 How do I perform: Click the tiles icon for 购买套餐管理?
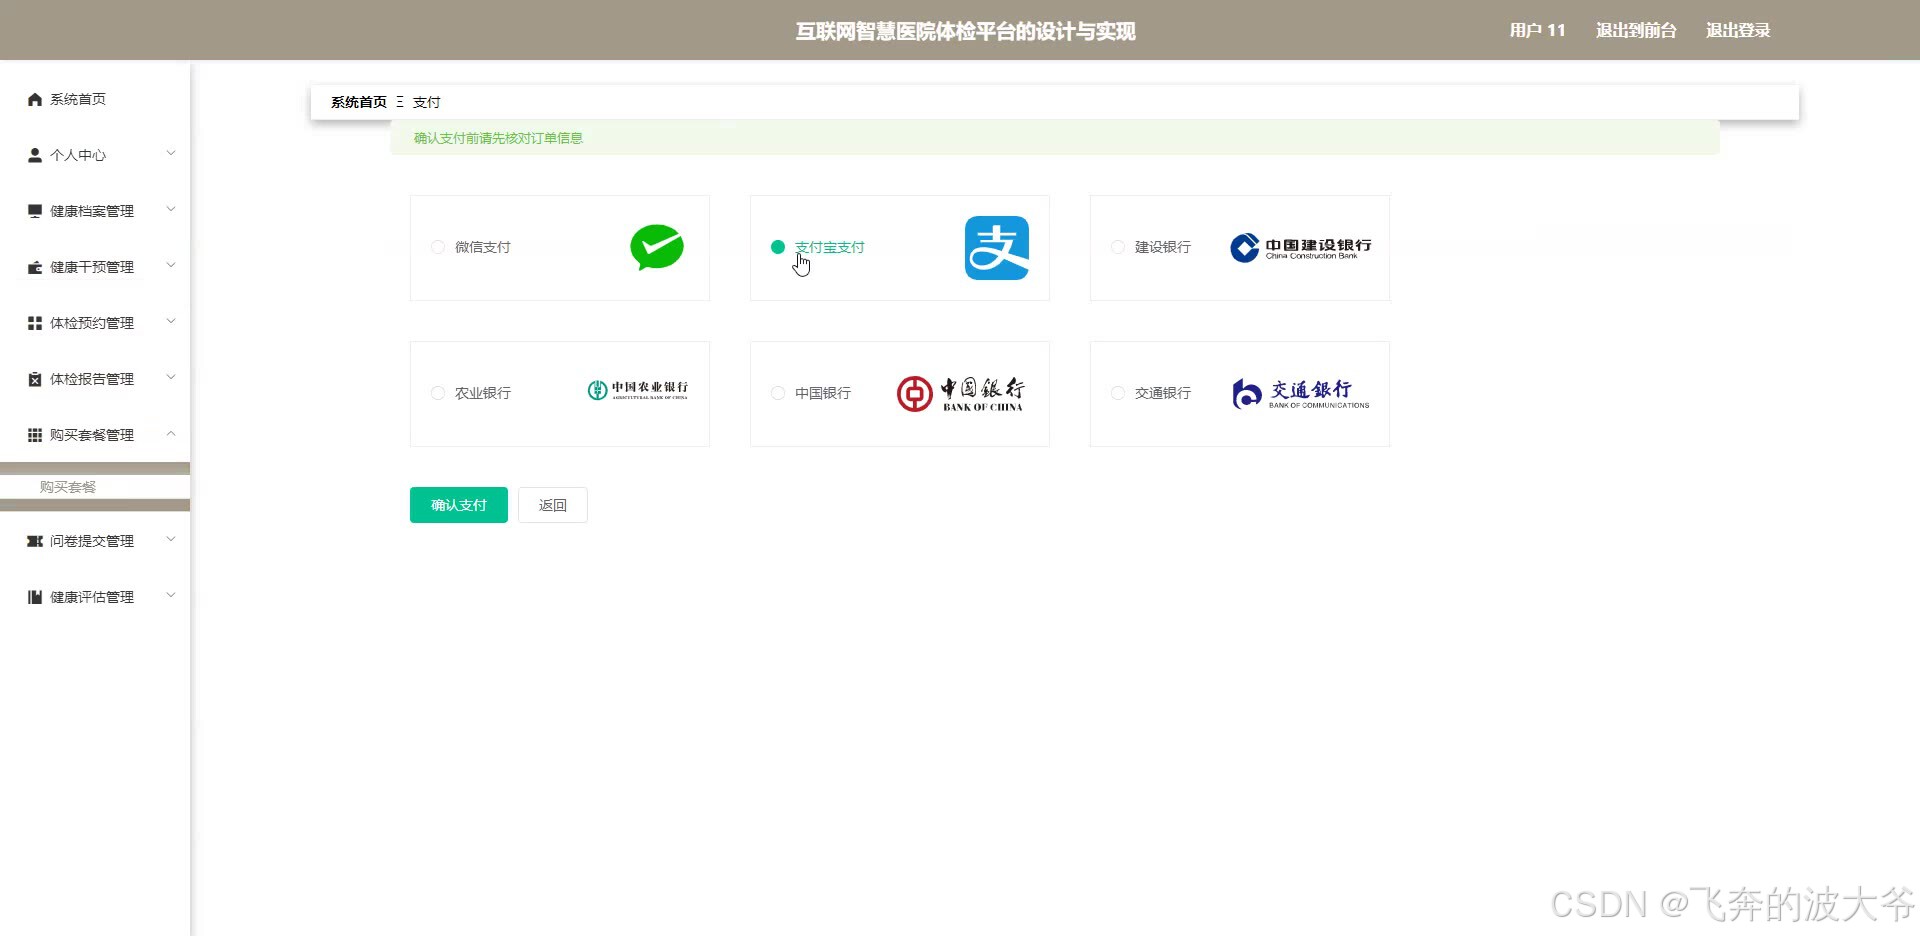click(35, 435)
